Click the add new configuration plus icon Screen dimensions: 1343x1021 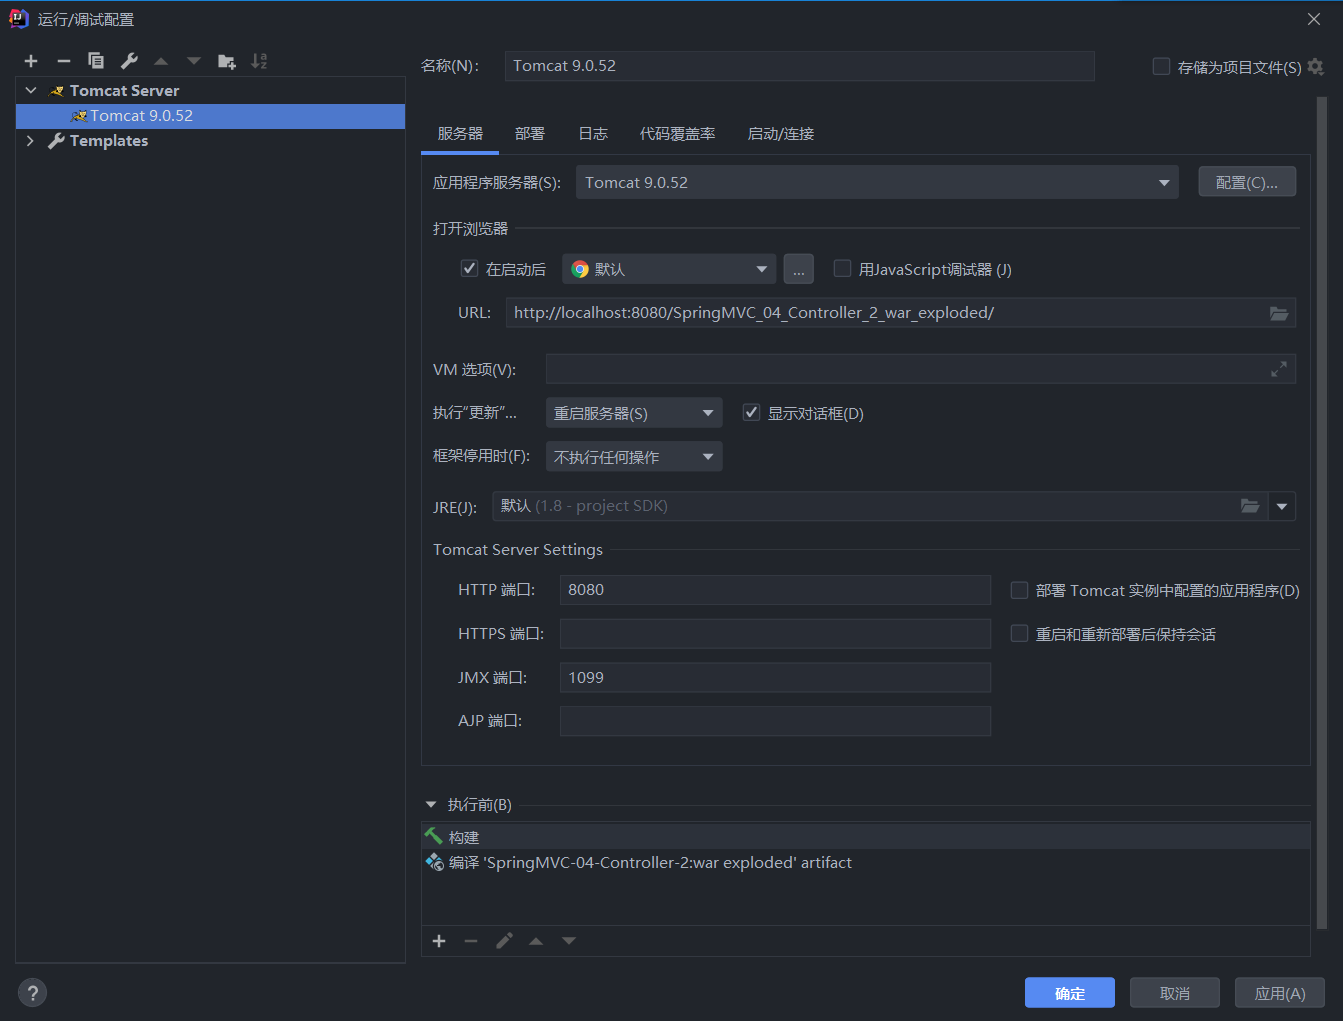[30, 61]
